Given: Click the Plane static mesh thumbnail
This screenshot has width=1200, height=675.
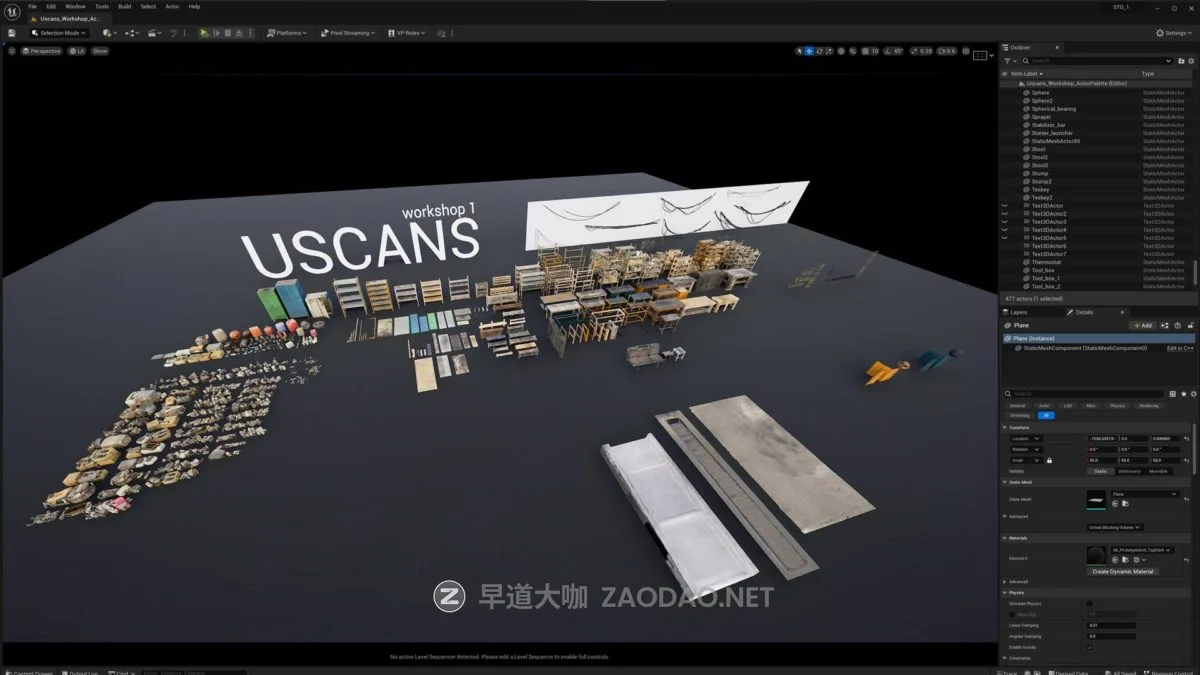Looking at the screenshot, I should 1098,498.
